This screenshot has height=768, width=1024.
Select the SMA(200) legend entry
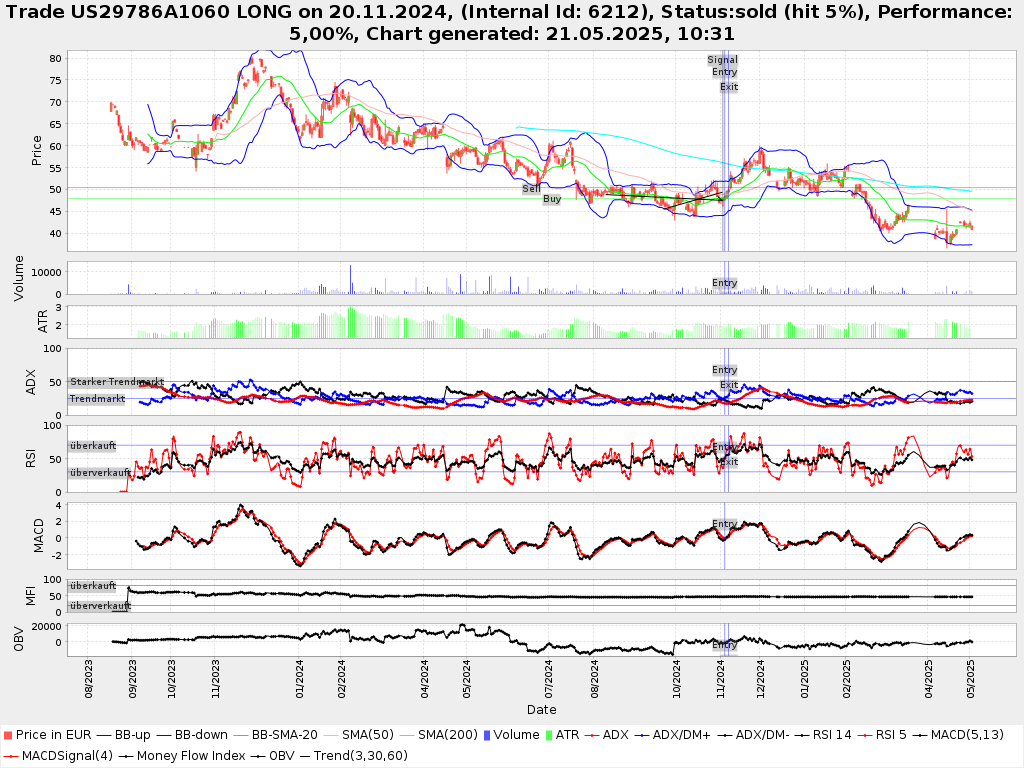point(448,735)
